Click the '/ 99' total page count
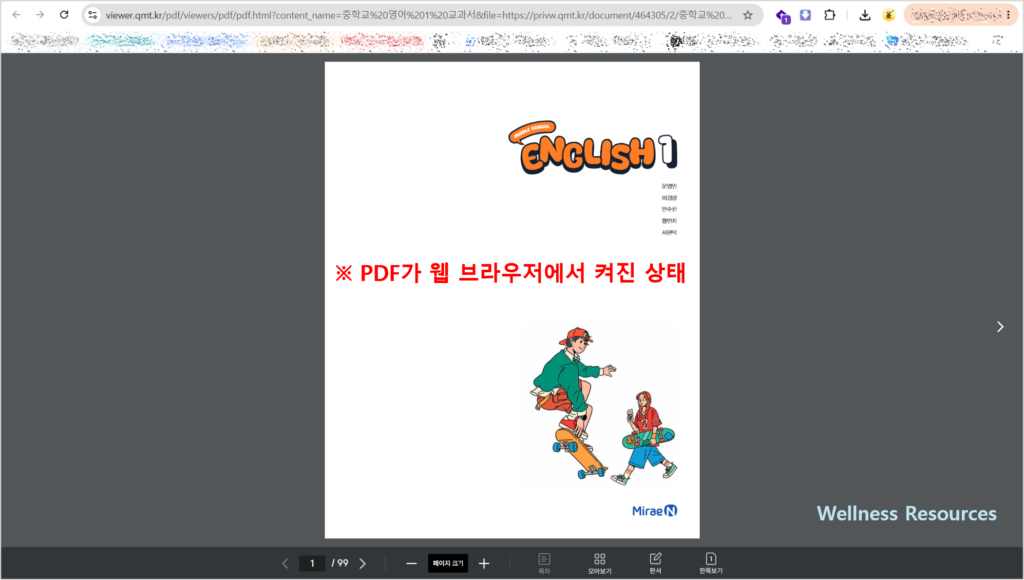 pos(340,563)
